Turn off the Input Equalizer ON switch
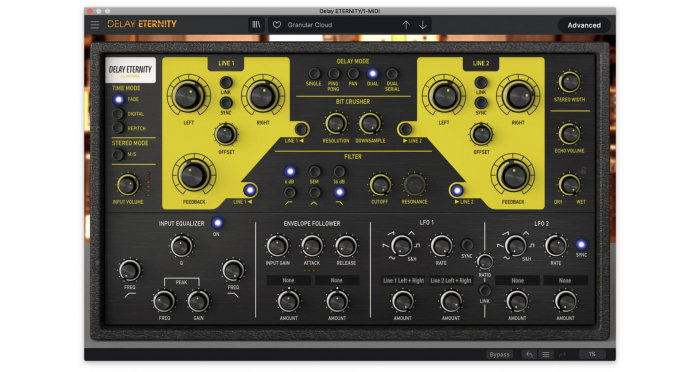 217,223
